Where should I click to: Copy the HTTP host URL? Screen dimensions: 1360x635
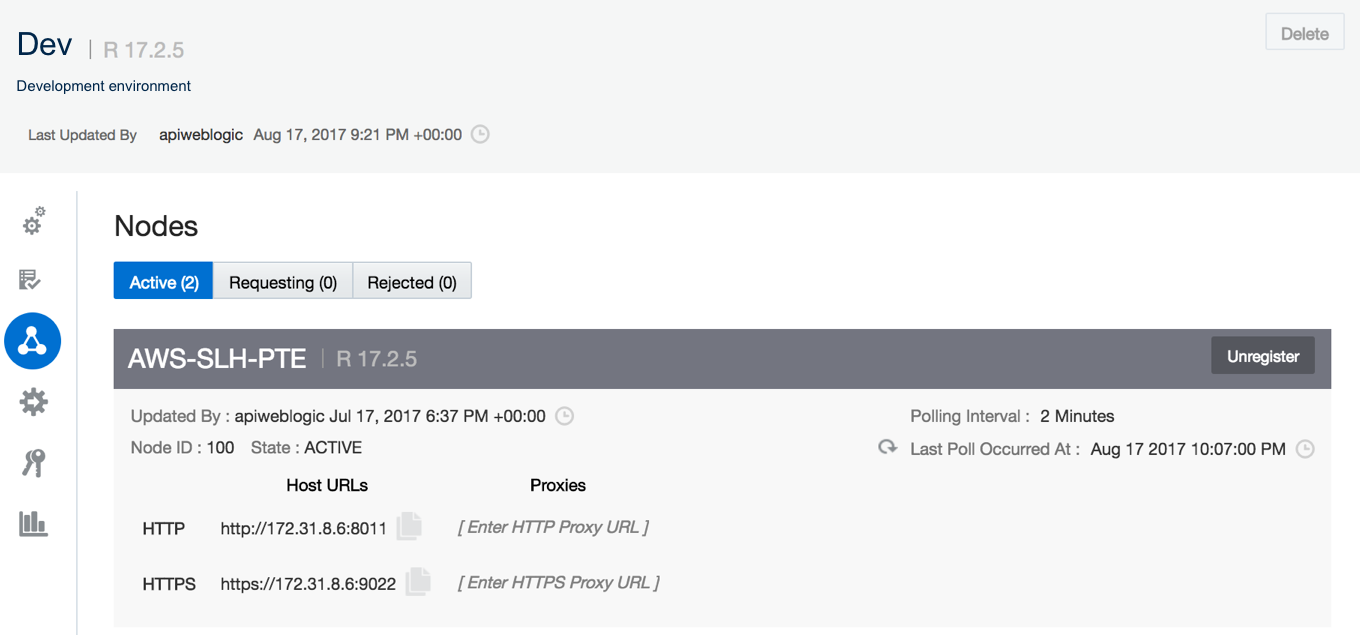pos(409,526)
